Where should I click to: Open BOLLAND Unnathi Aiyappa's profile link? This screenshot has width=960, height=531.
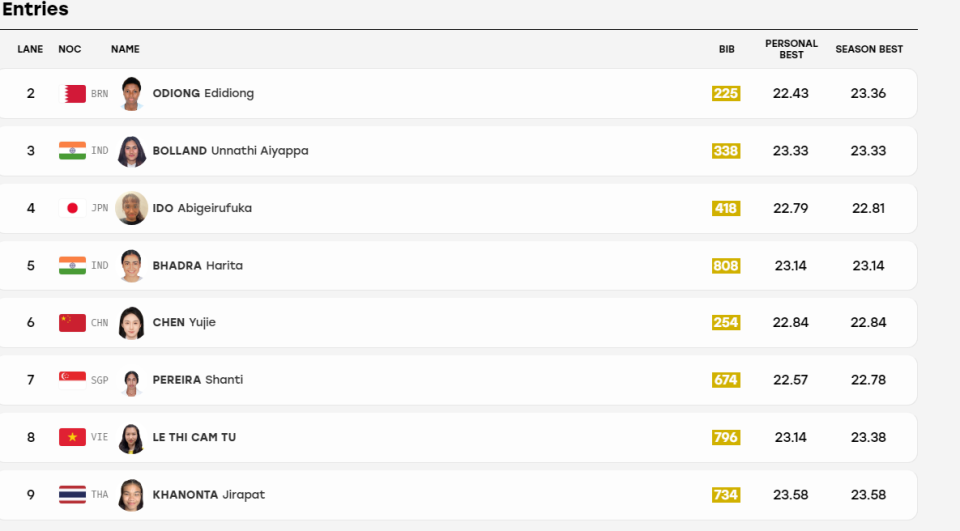(x=230, y=151)
